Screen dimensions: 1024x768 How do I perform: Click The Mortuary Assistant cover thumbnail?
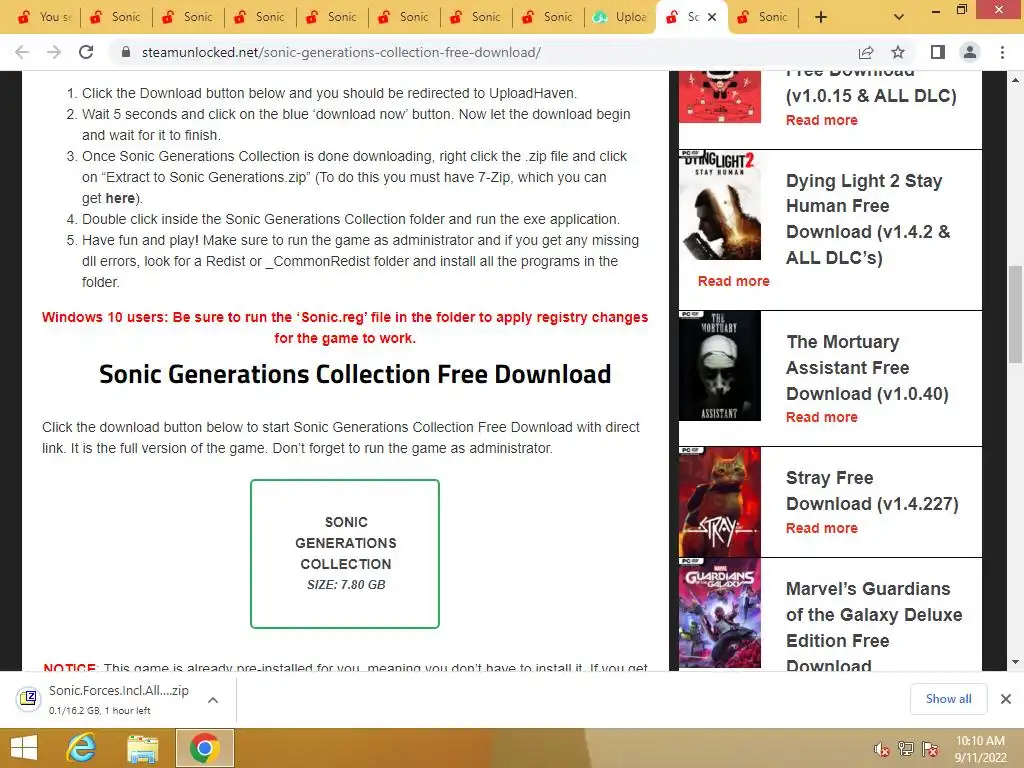[720, 366]
